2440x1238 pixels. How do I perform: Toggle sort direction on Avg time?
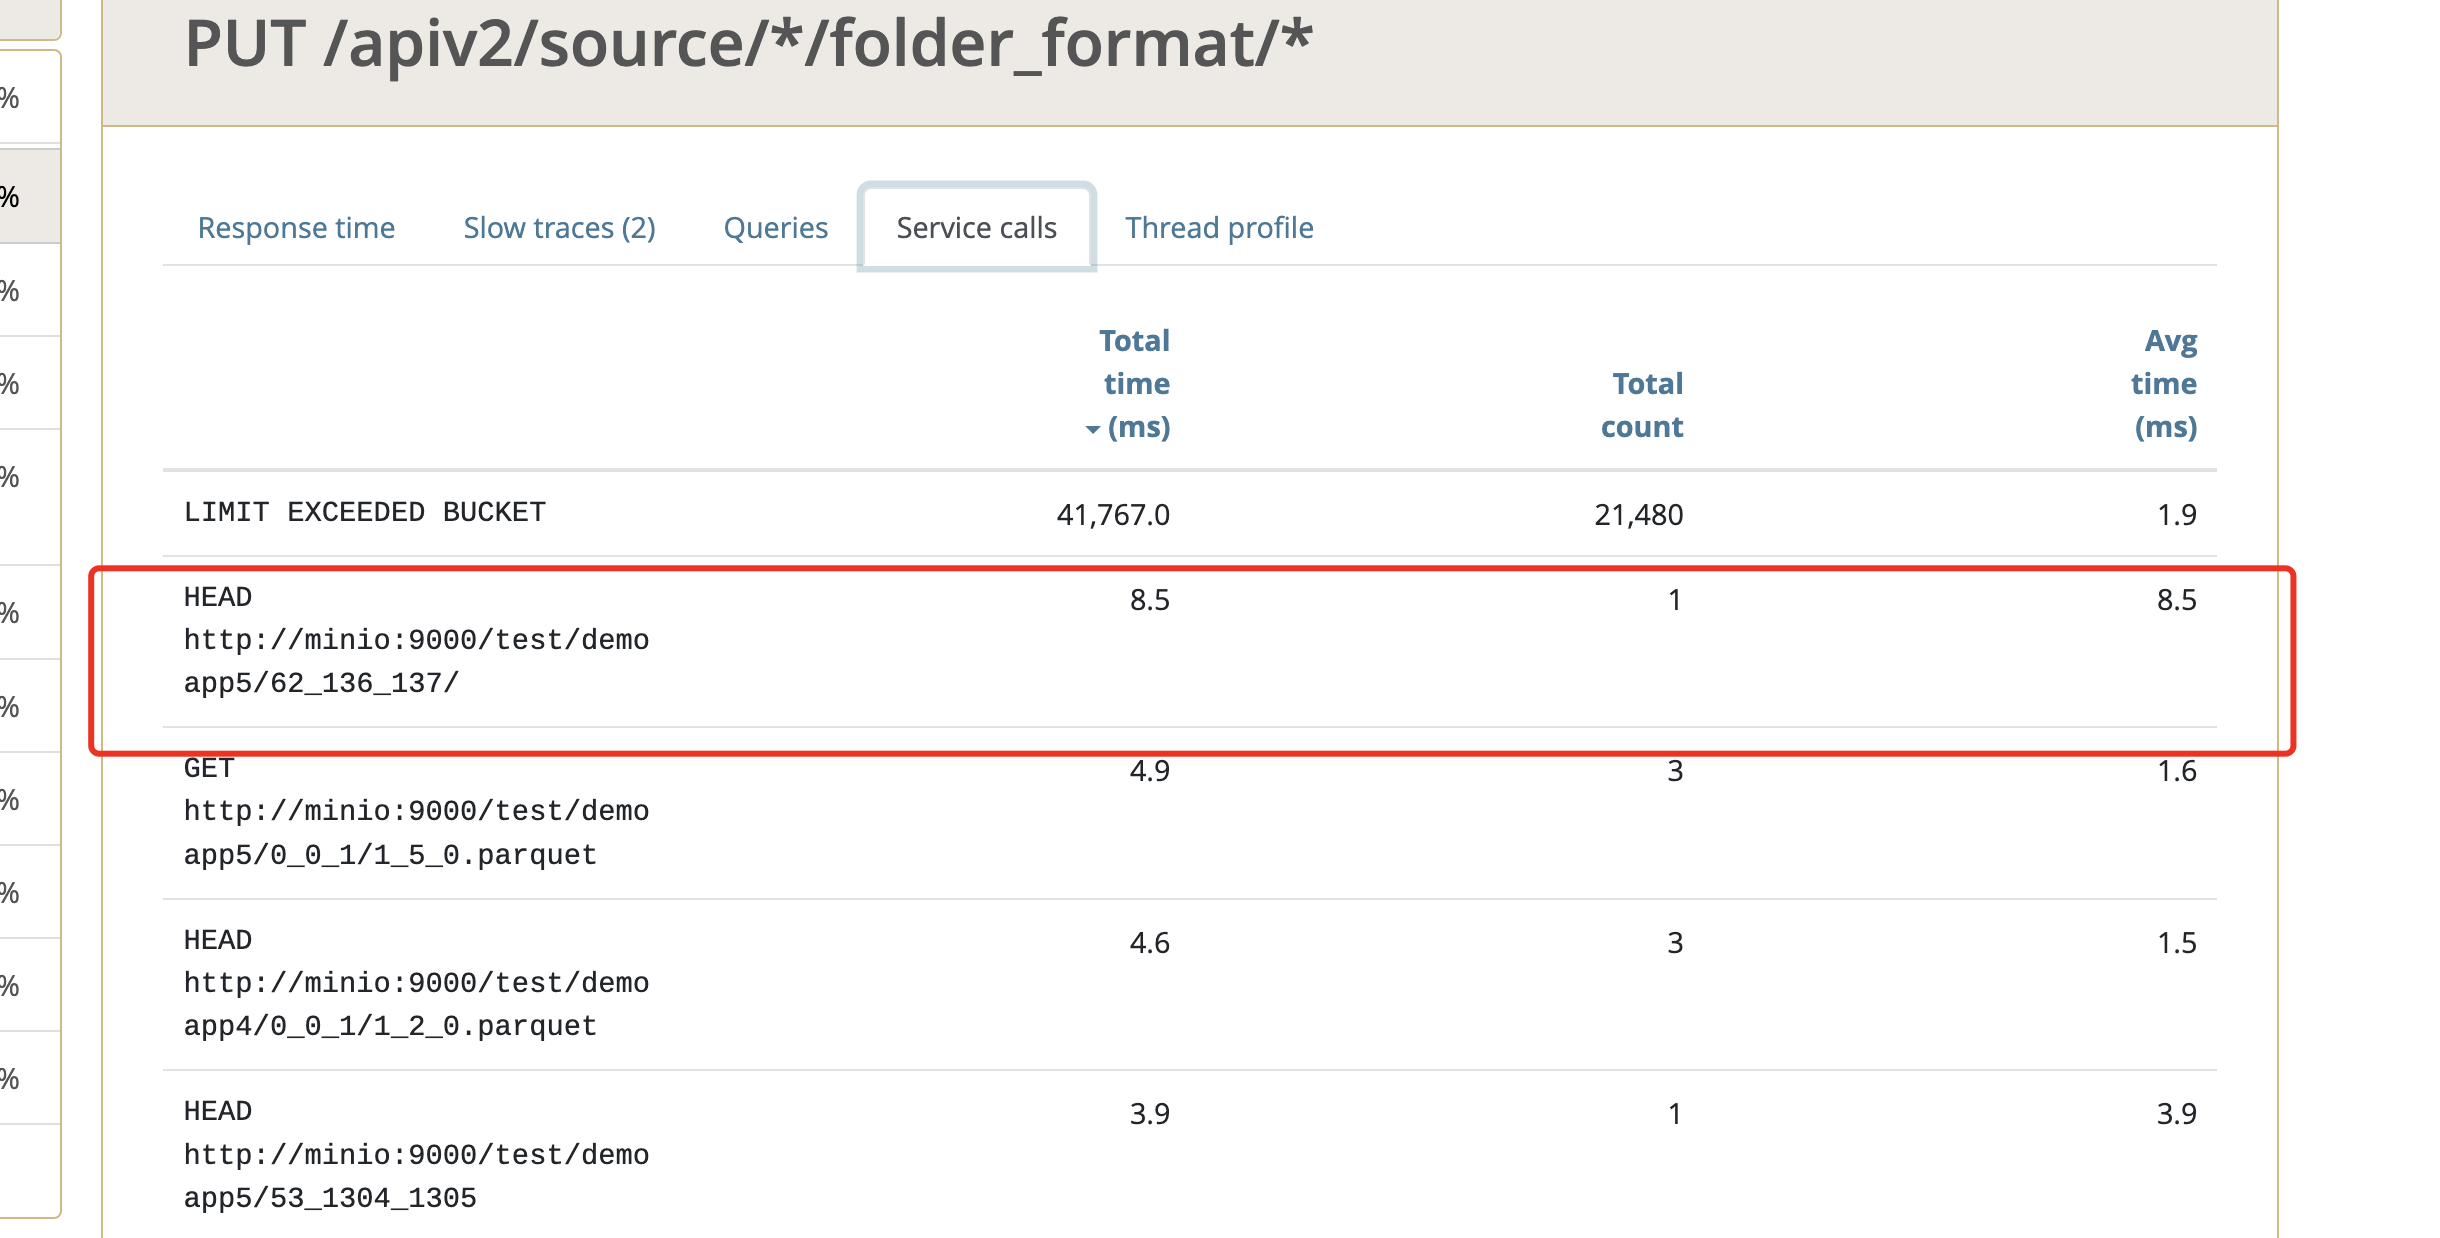coord(2162,379)
